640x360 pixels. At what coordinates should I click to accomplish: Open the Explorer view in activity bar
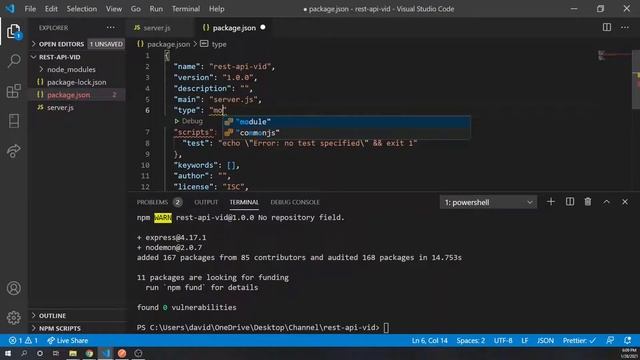pos(13,31)
